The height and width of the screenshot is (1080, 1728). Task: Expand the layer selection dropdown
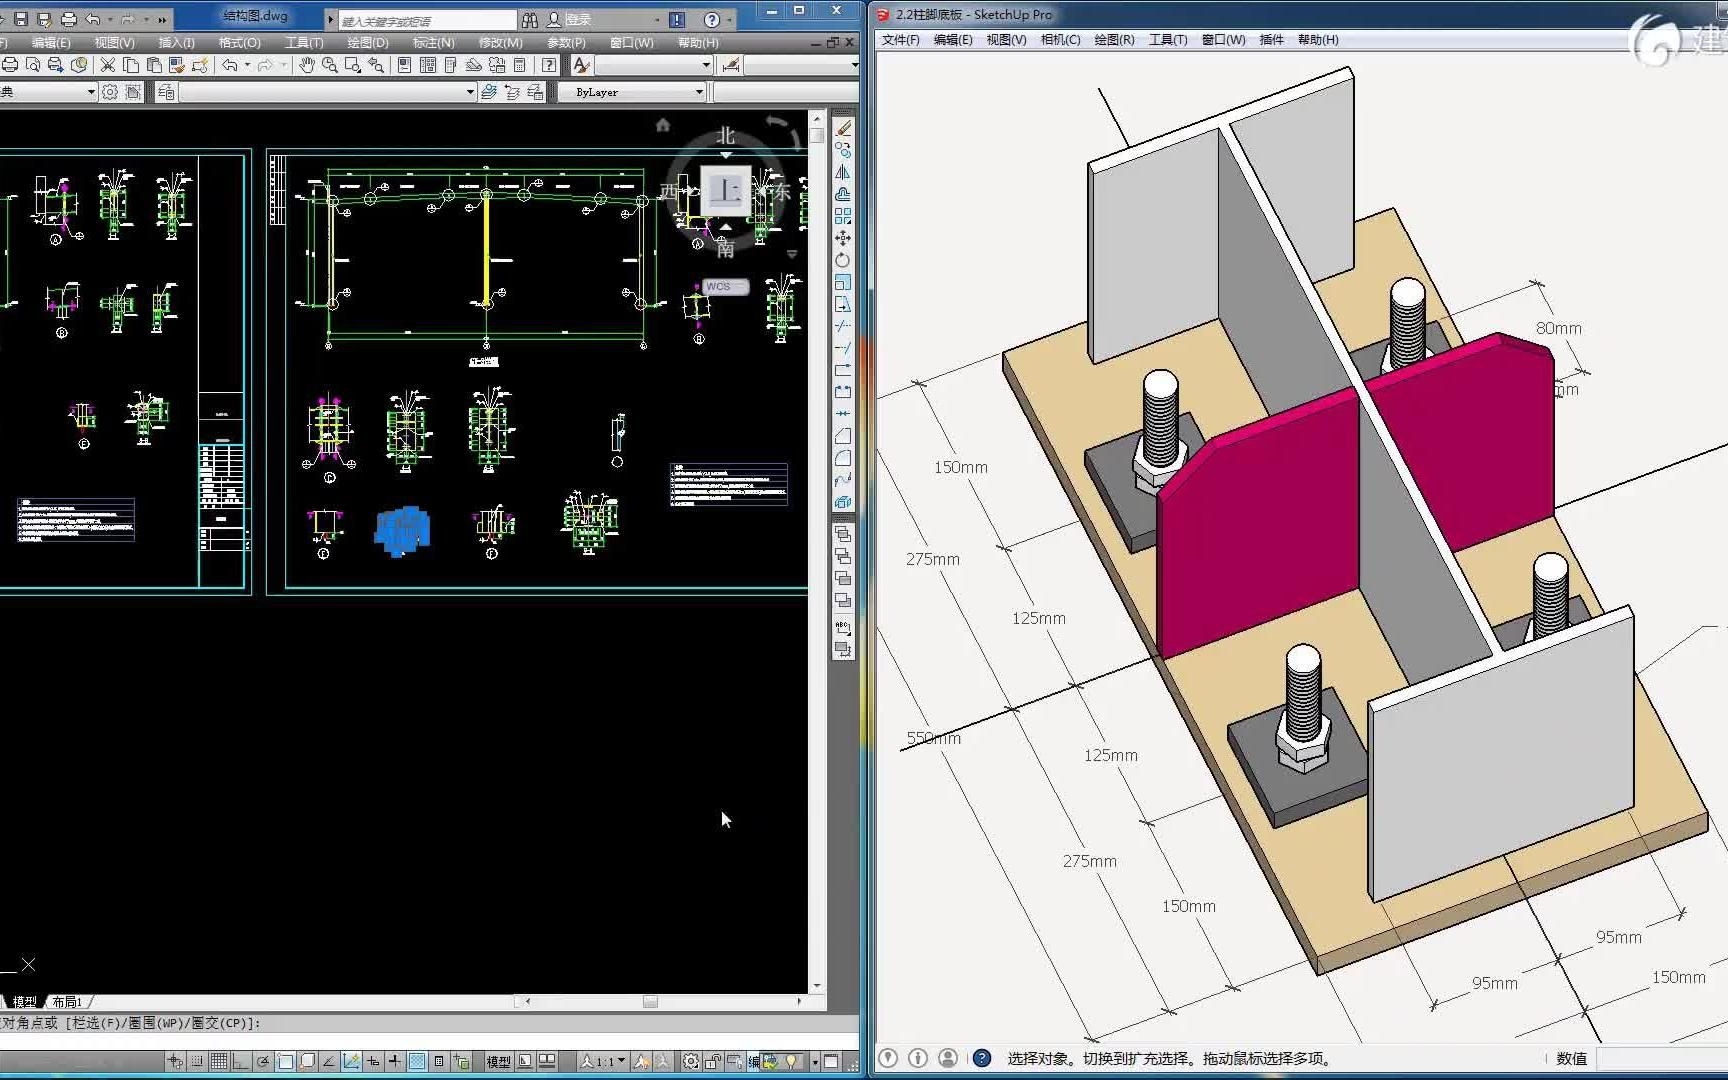click(470, 92)
